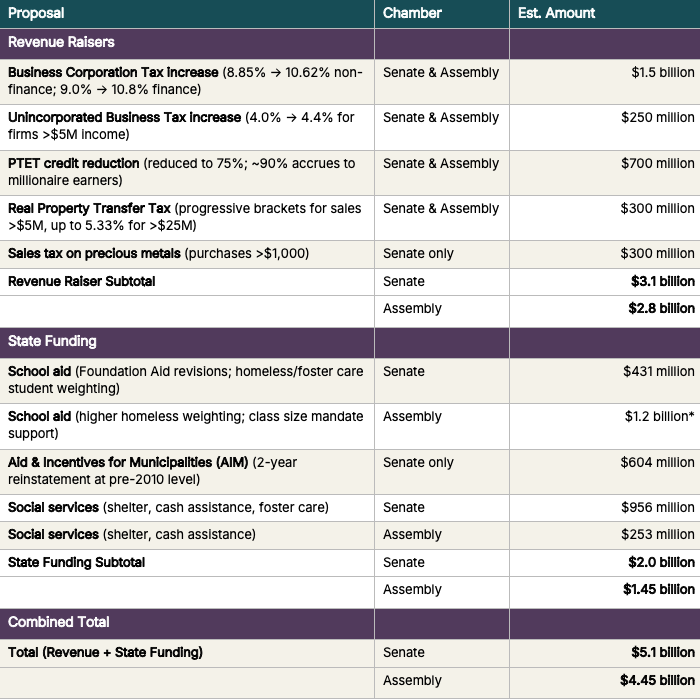Click the Unincorporated Business Tax increase proposal

coord(124,118)
